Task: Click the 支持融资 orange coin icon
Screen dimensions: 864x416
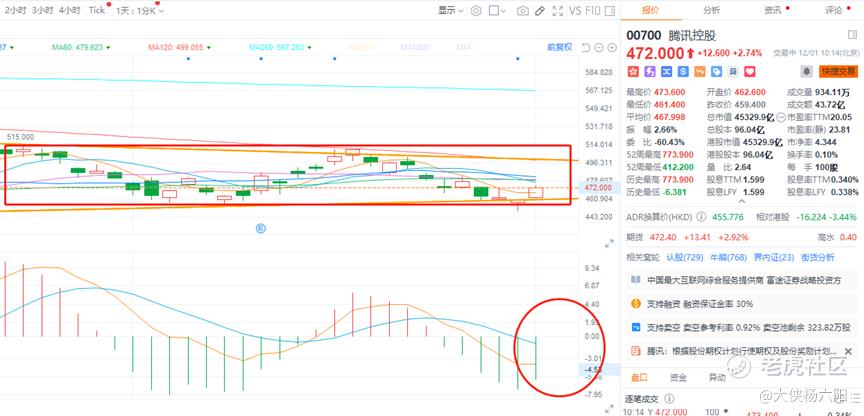Action: tap(636, 304)
